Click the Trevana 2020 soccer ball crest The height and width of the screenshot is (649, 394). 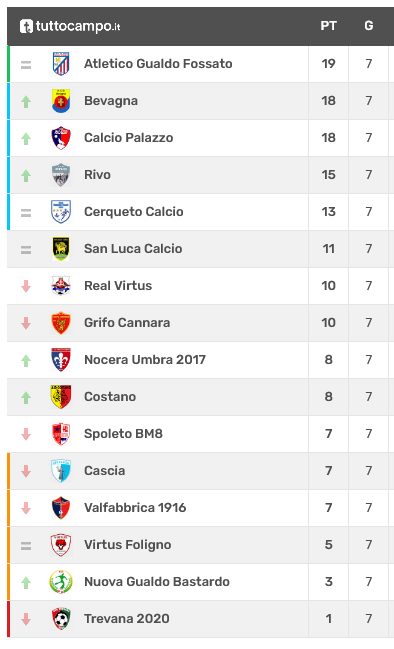(x=61, y=619)
